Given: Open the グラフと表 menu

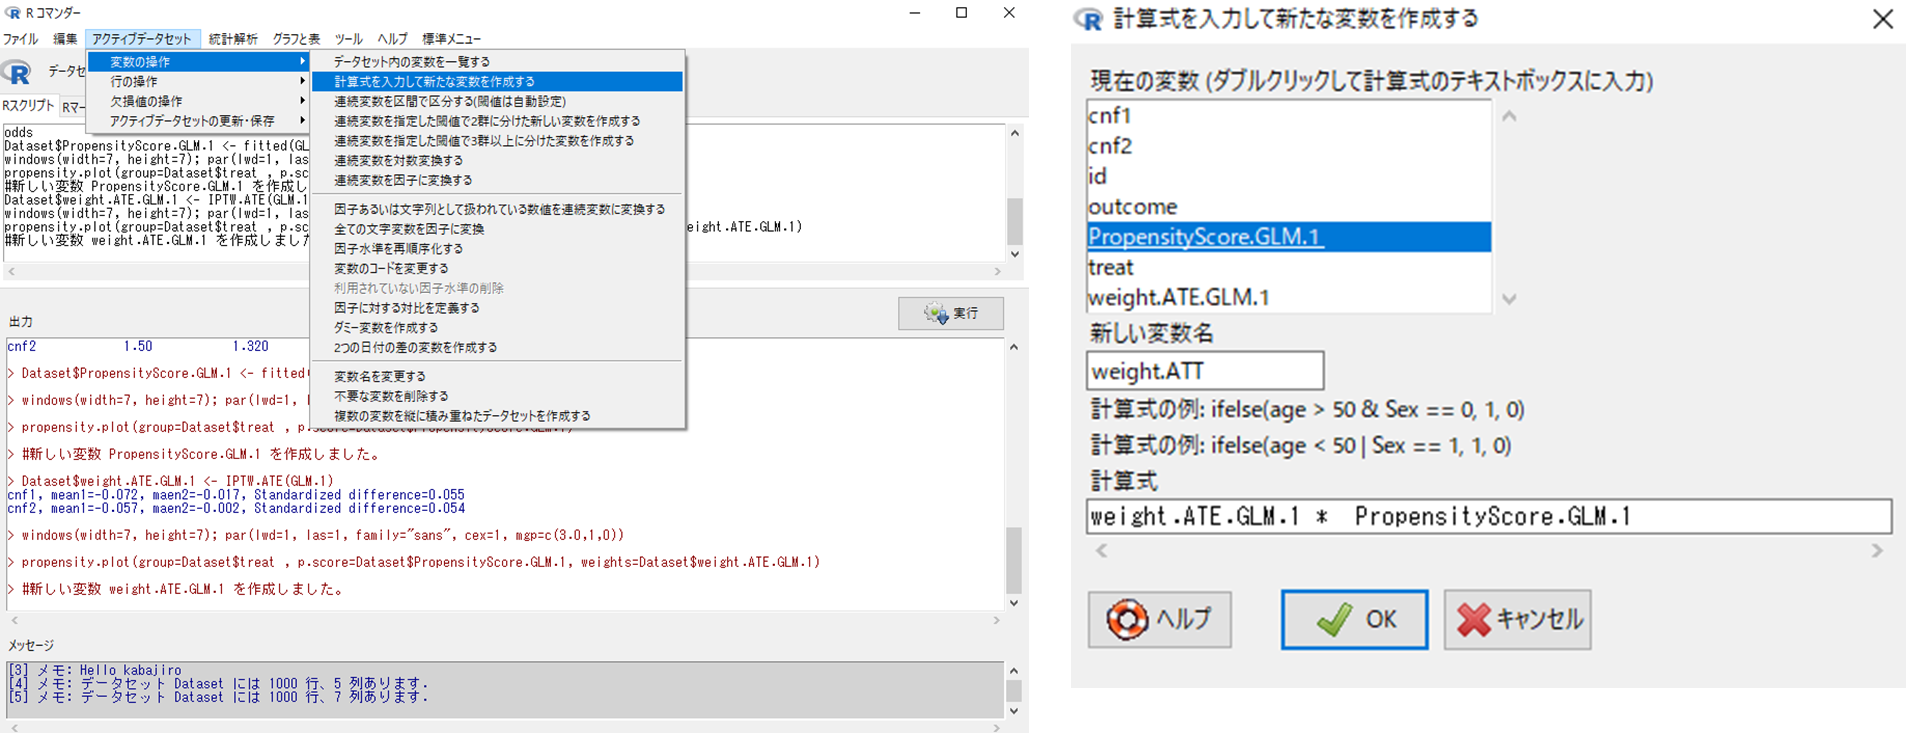Looking at the screenshot, I should pyautogui.click(x=296, y=39).
